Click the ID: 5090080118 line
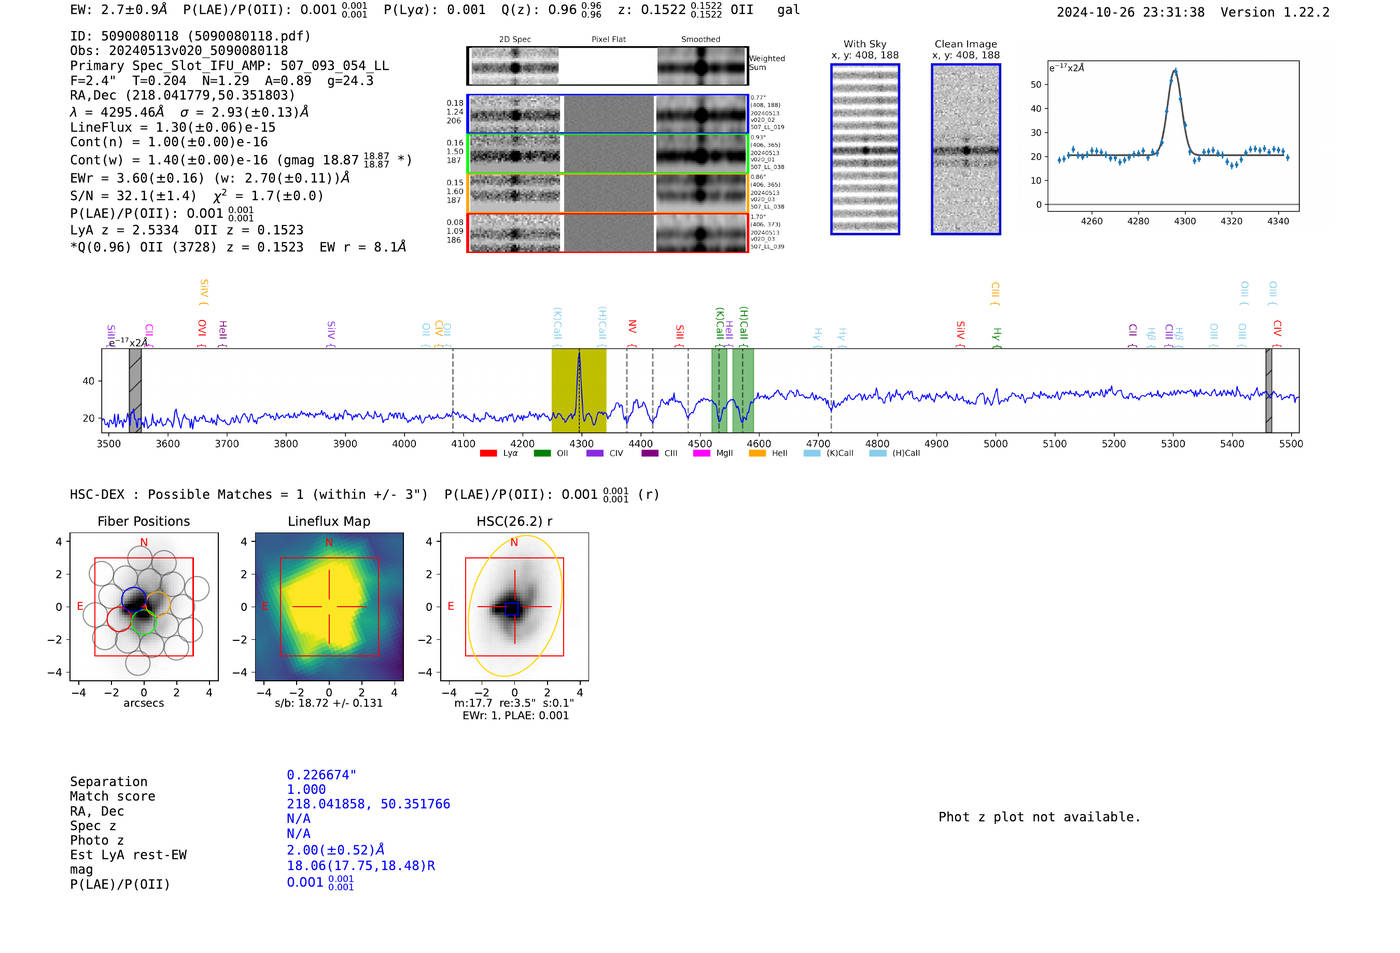This screenshot has height=953, width=1400. [190, 36]
